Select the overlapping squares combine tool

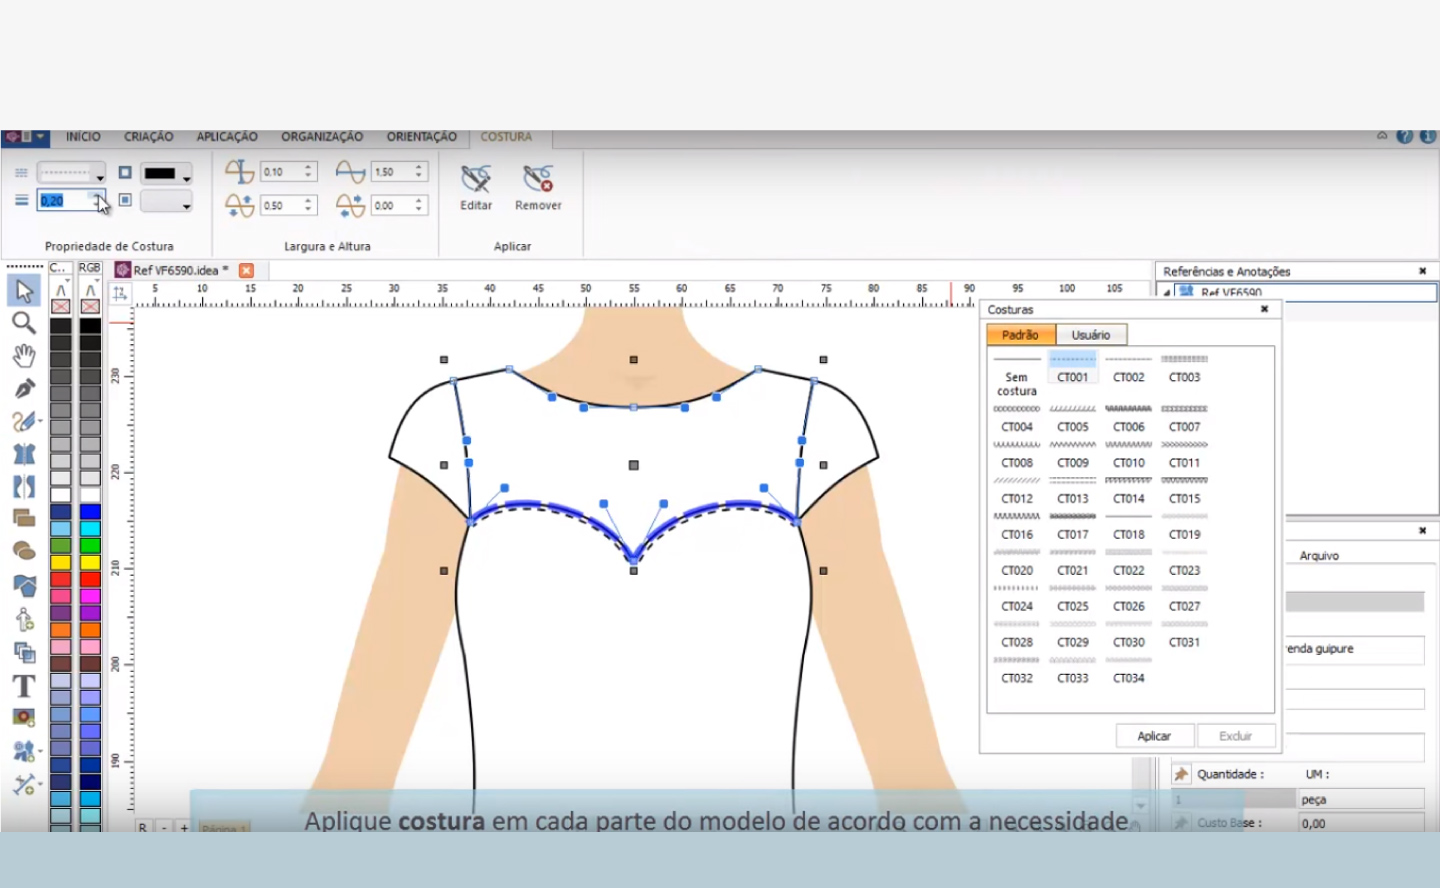(24, 652)
